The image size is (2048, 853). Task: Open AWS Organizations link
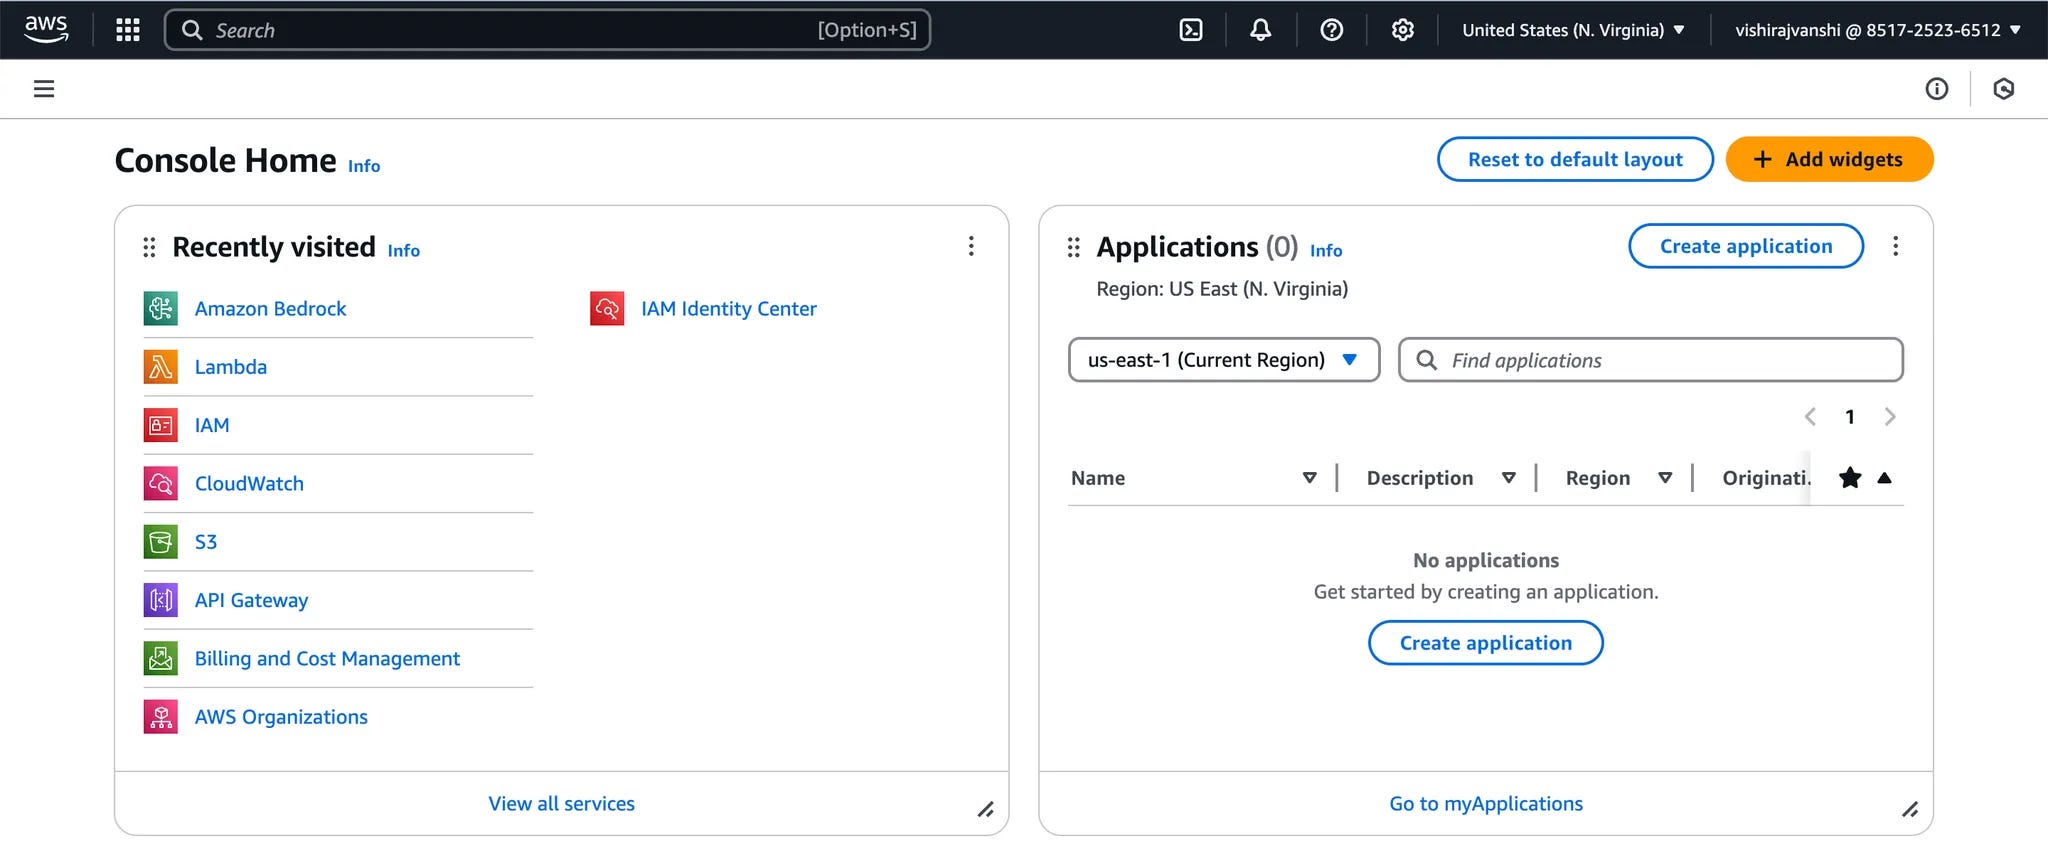281,717
